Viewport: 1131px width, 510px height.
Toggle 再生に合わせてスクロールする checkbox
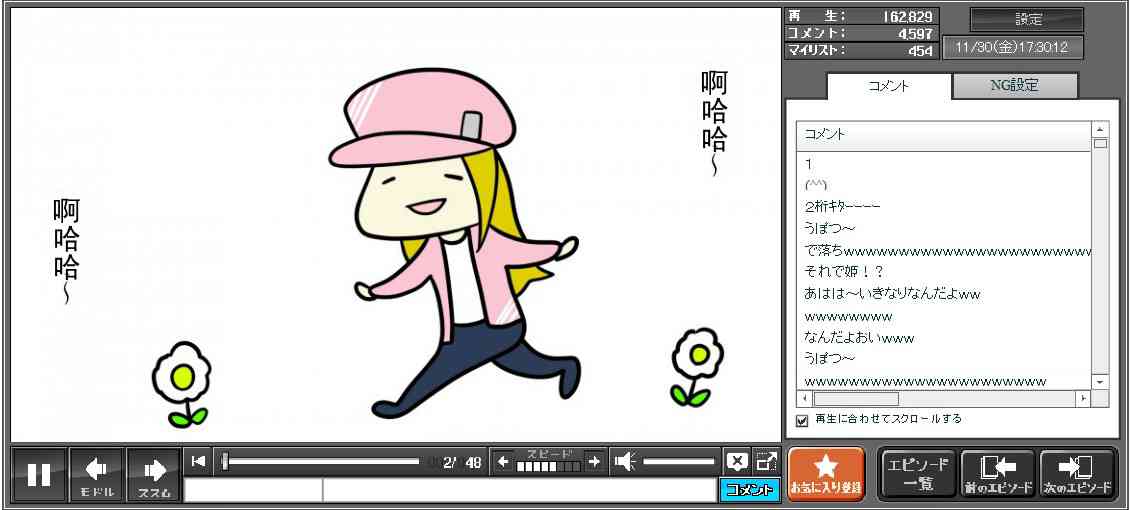pos(802,420)
